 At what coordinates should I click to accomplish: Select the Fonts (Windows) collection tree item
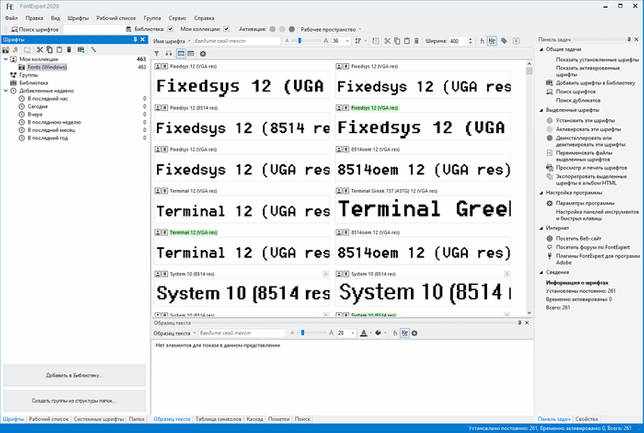47,67
